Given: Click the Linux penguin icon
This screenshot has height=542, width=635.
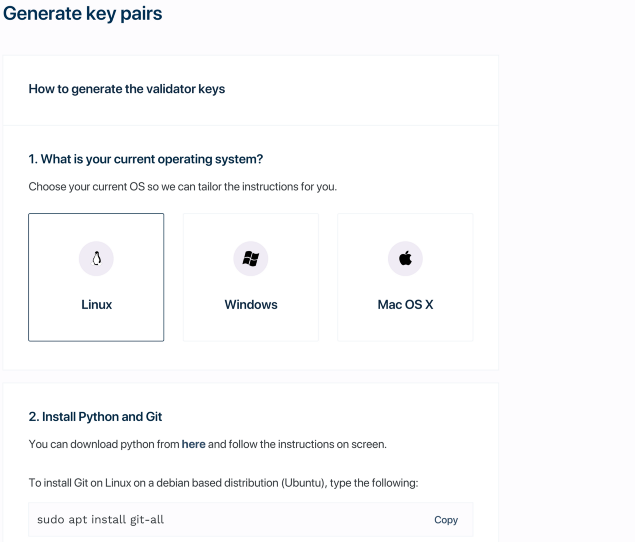Looking at the screenshot, I should 96,258.
